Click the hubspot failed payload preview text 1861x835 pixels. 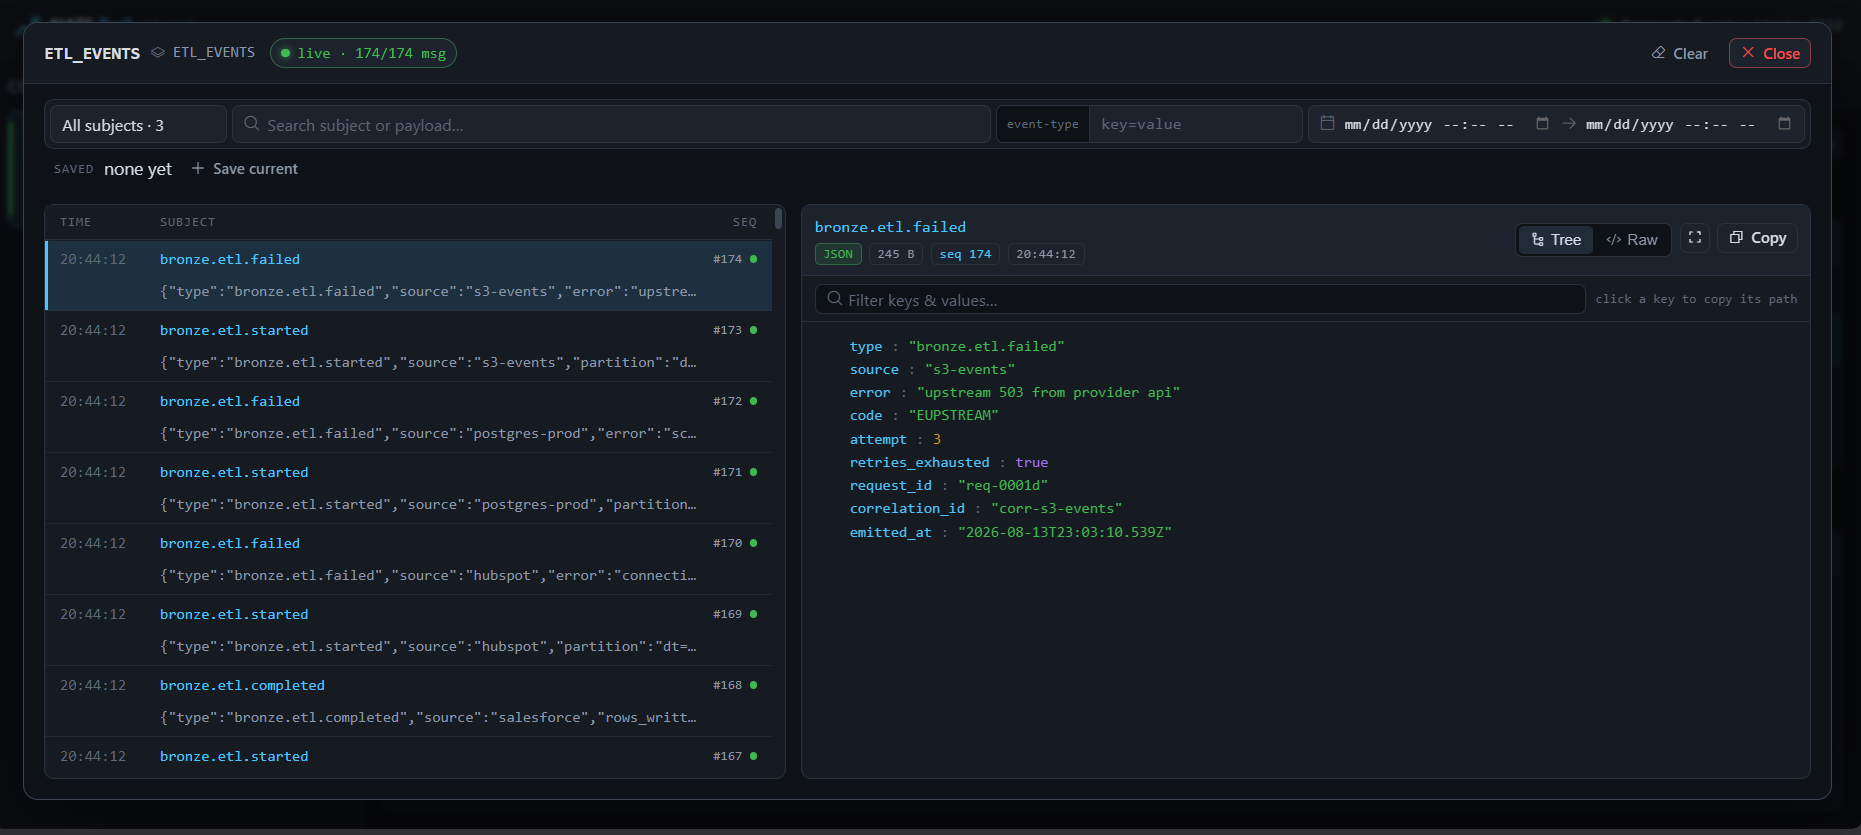click(x=428, y=575)
